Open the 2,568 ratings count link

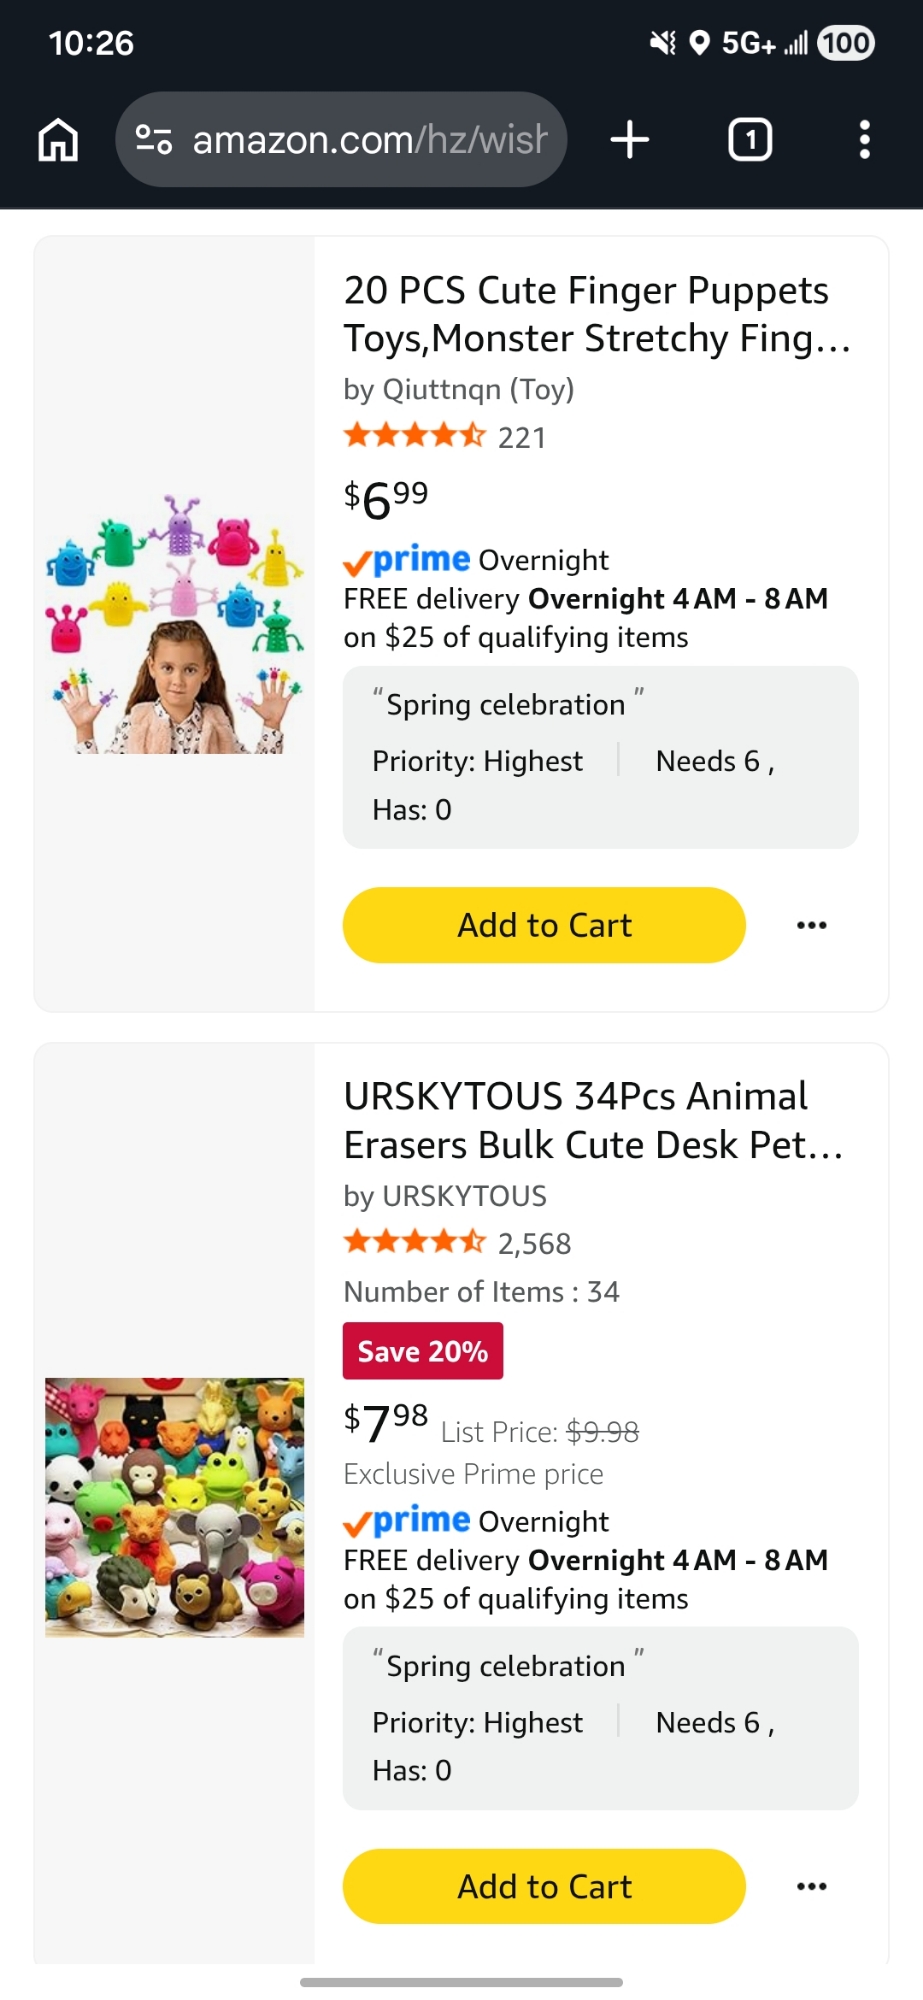coord(535,1244)
